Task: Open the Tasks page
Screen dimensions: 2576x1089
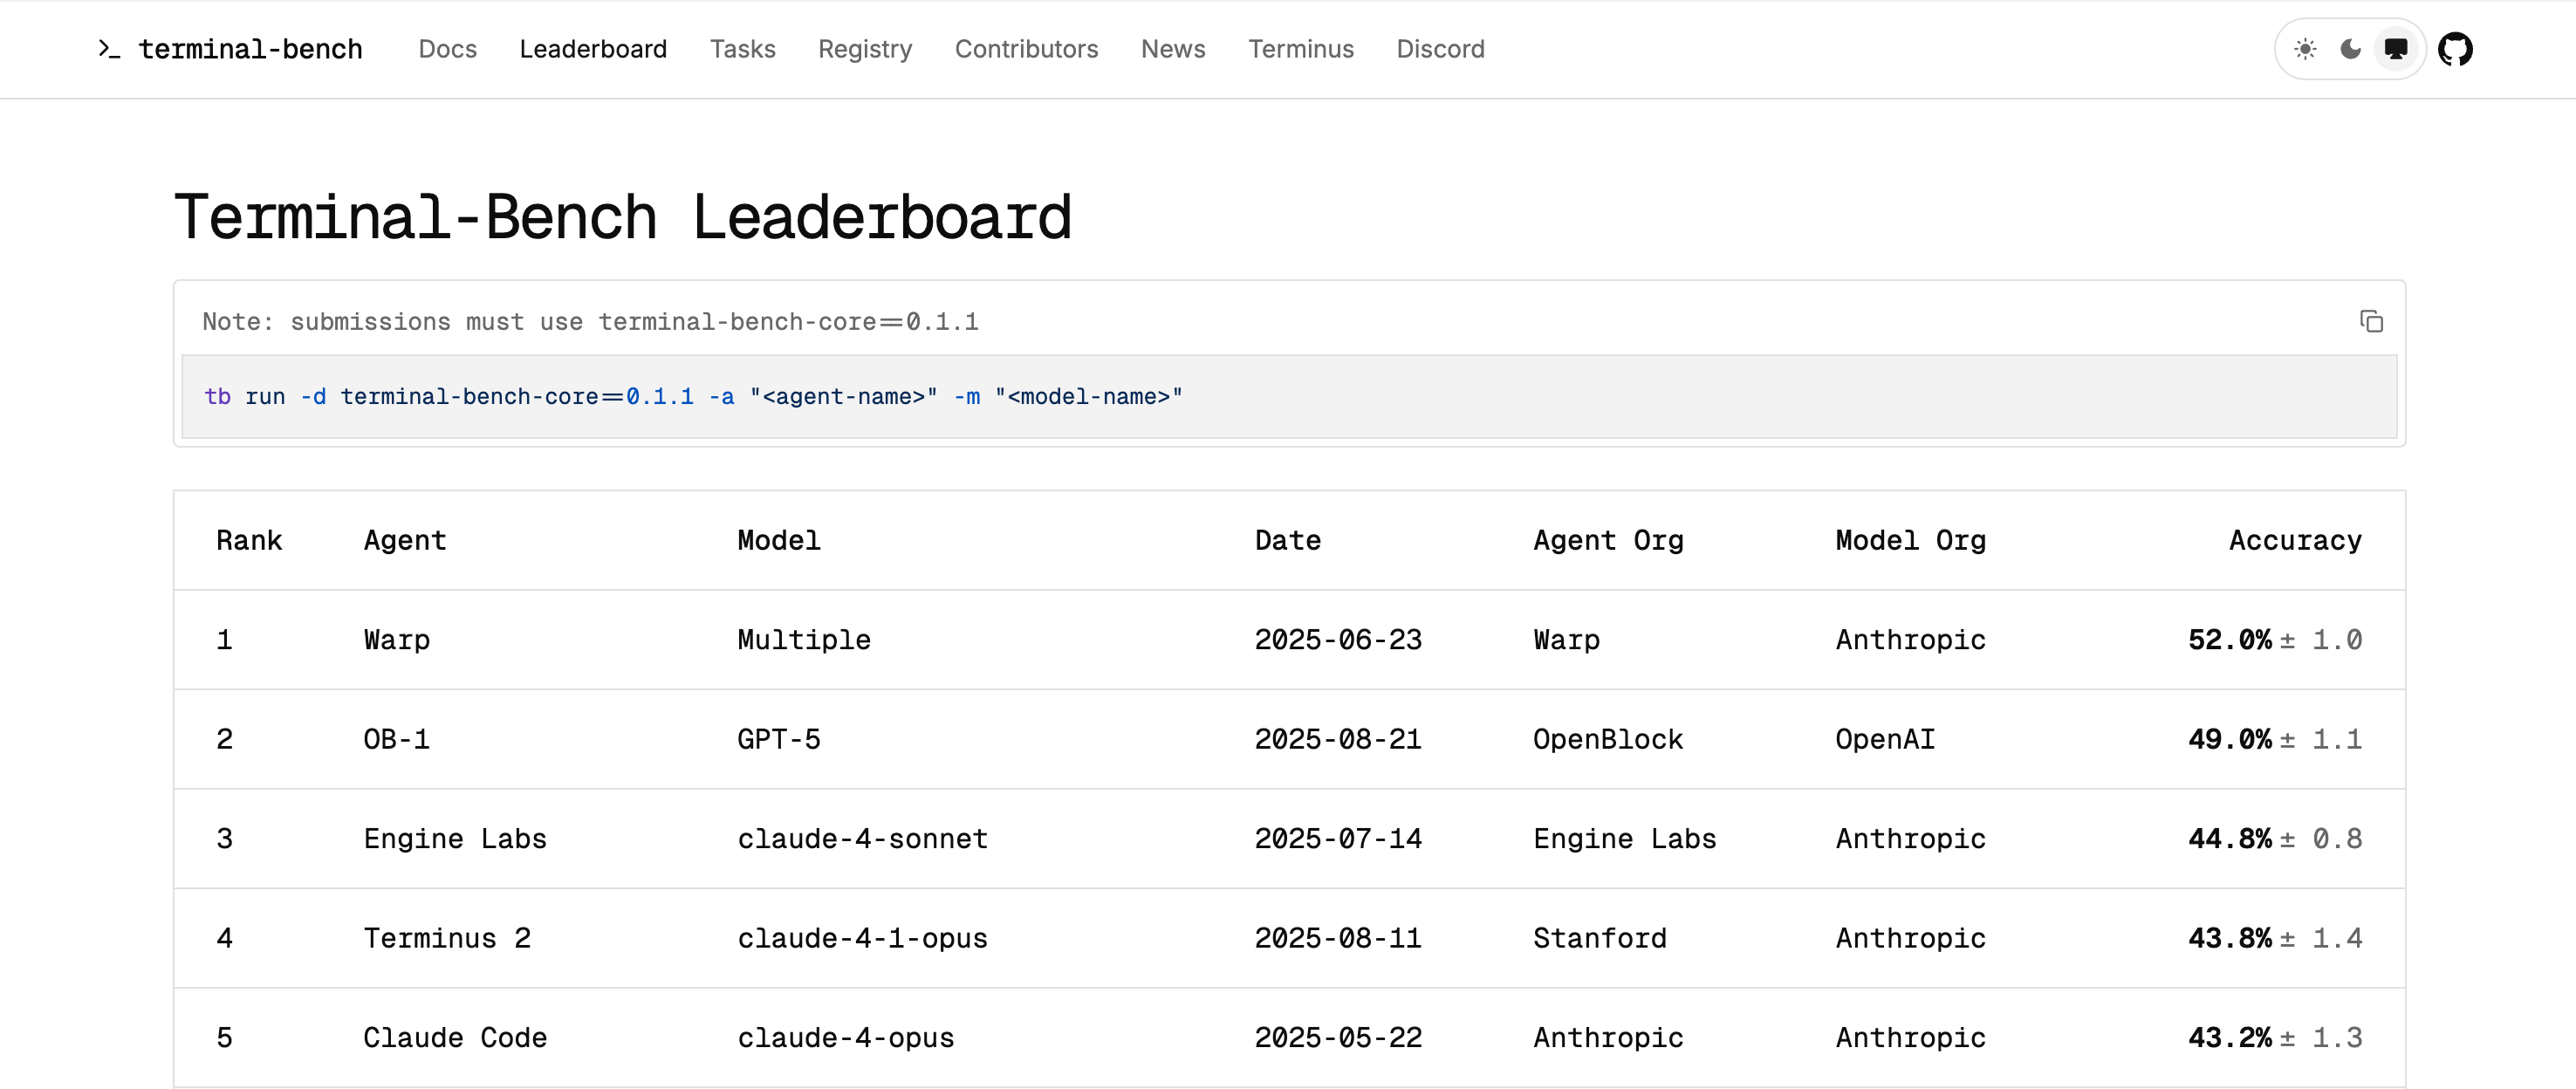Action: coord(743,48)
